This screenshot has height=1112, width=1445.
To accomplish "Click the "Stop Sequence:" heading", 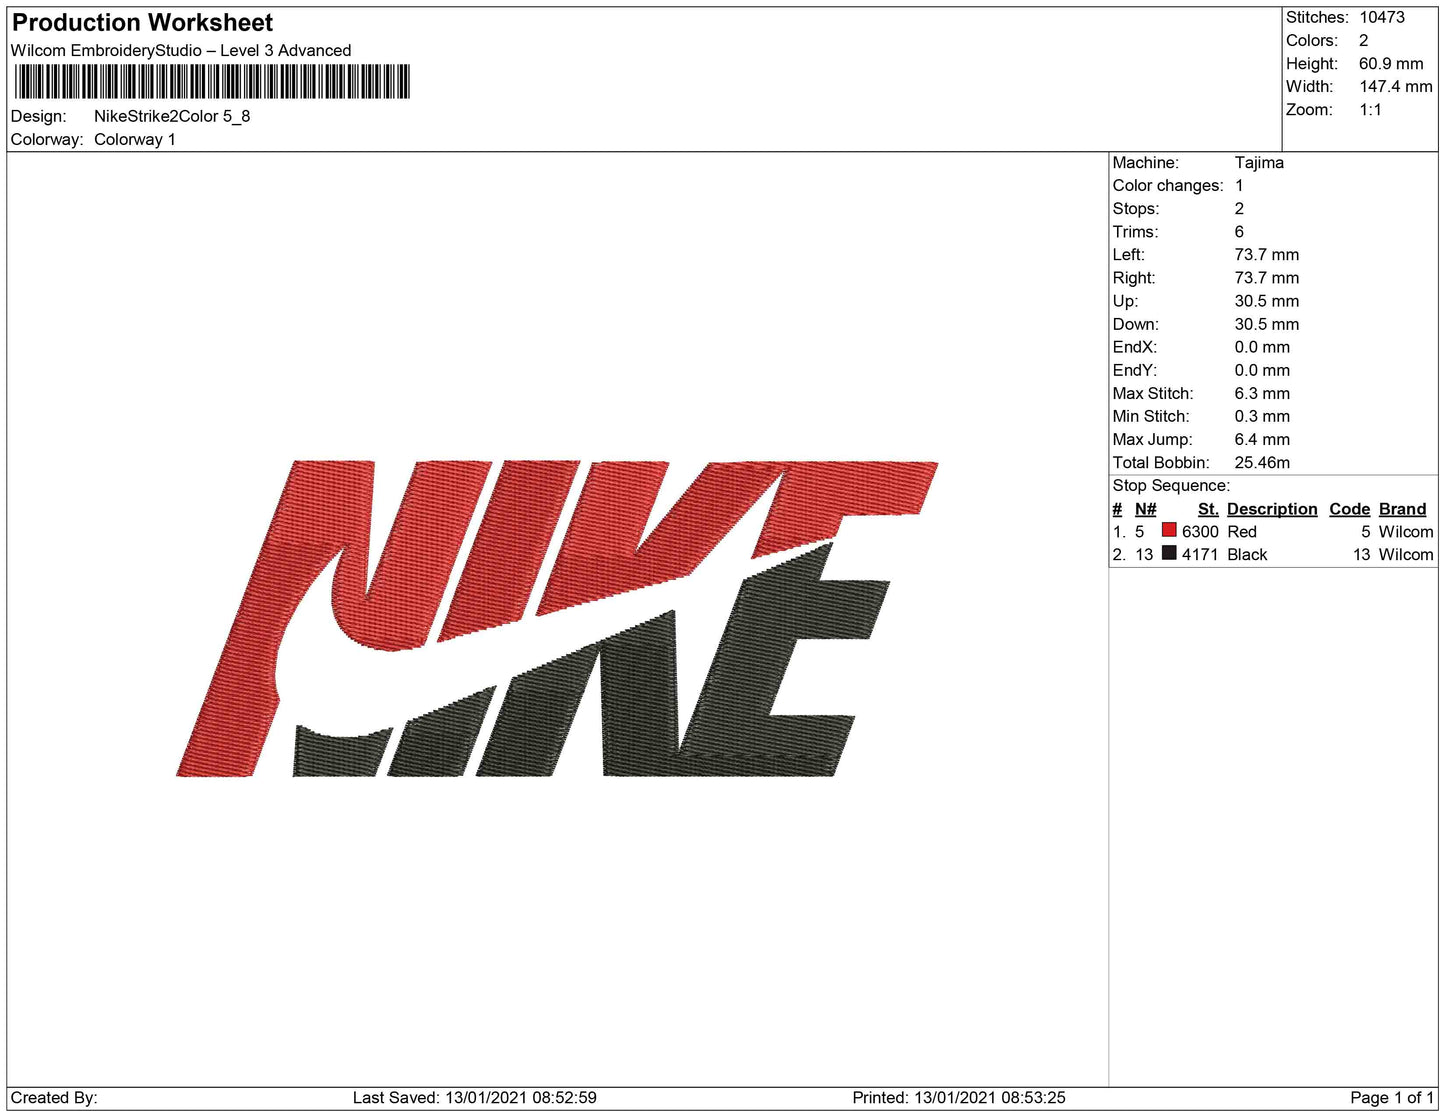I will point(1171,485).
